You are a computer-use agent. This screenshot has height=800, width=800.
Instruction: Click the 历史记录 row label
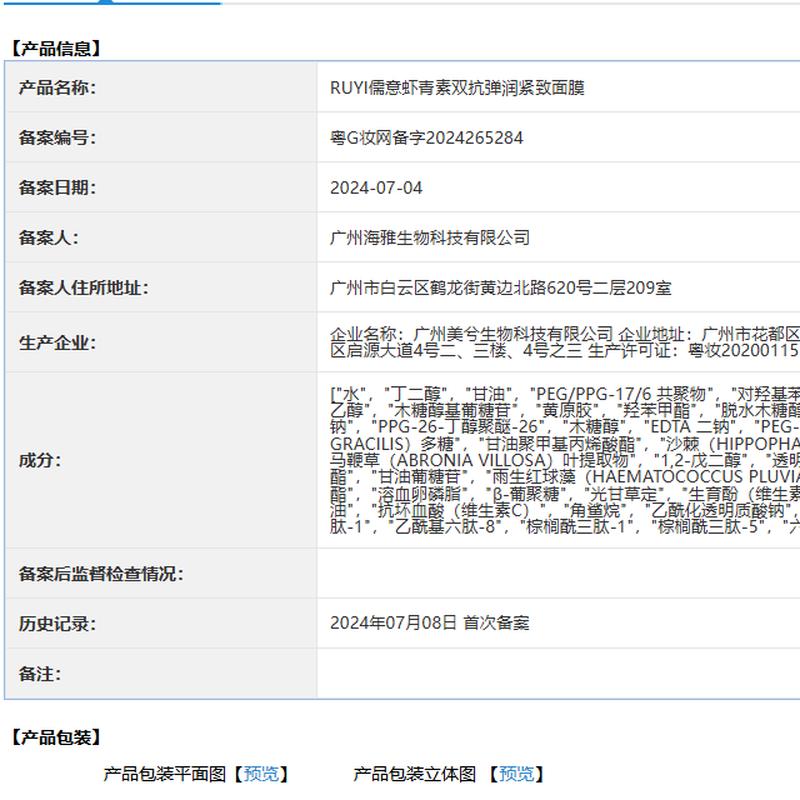[x=57, y=624]
